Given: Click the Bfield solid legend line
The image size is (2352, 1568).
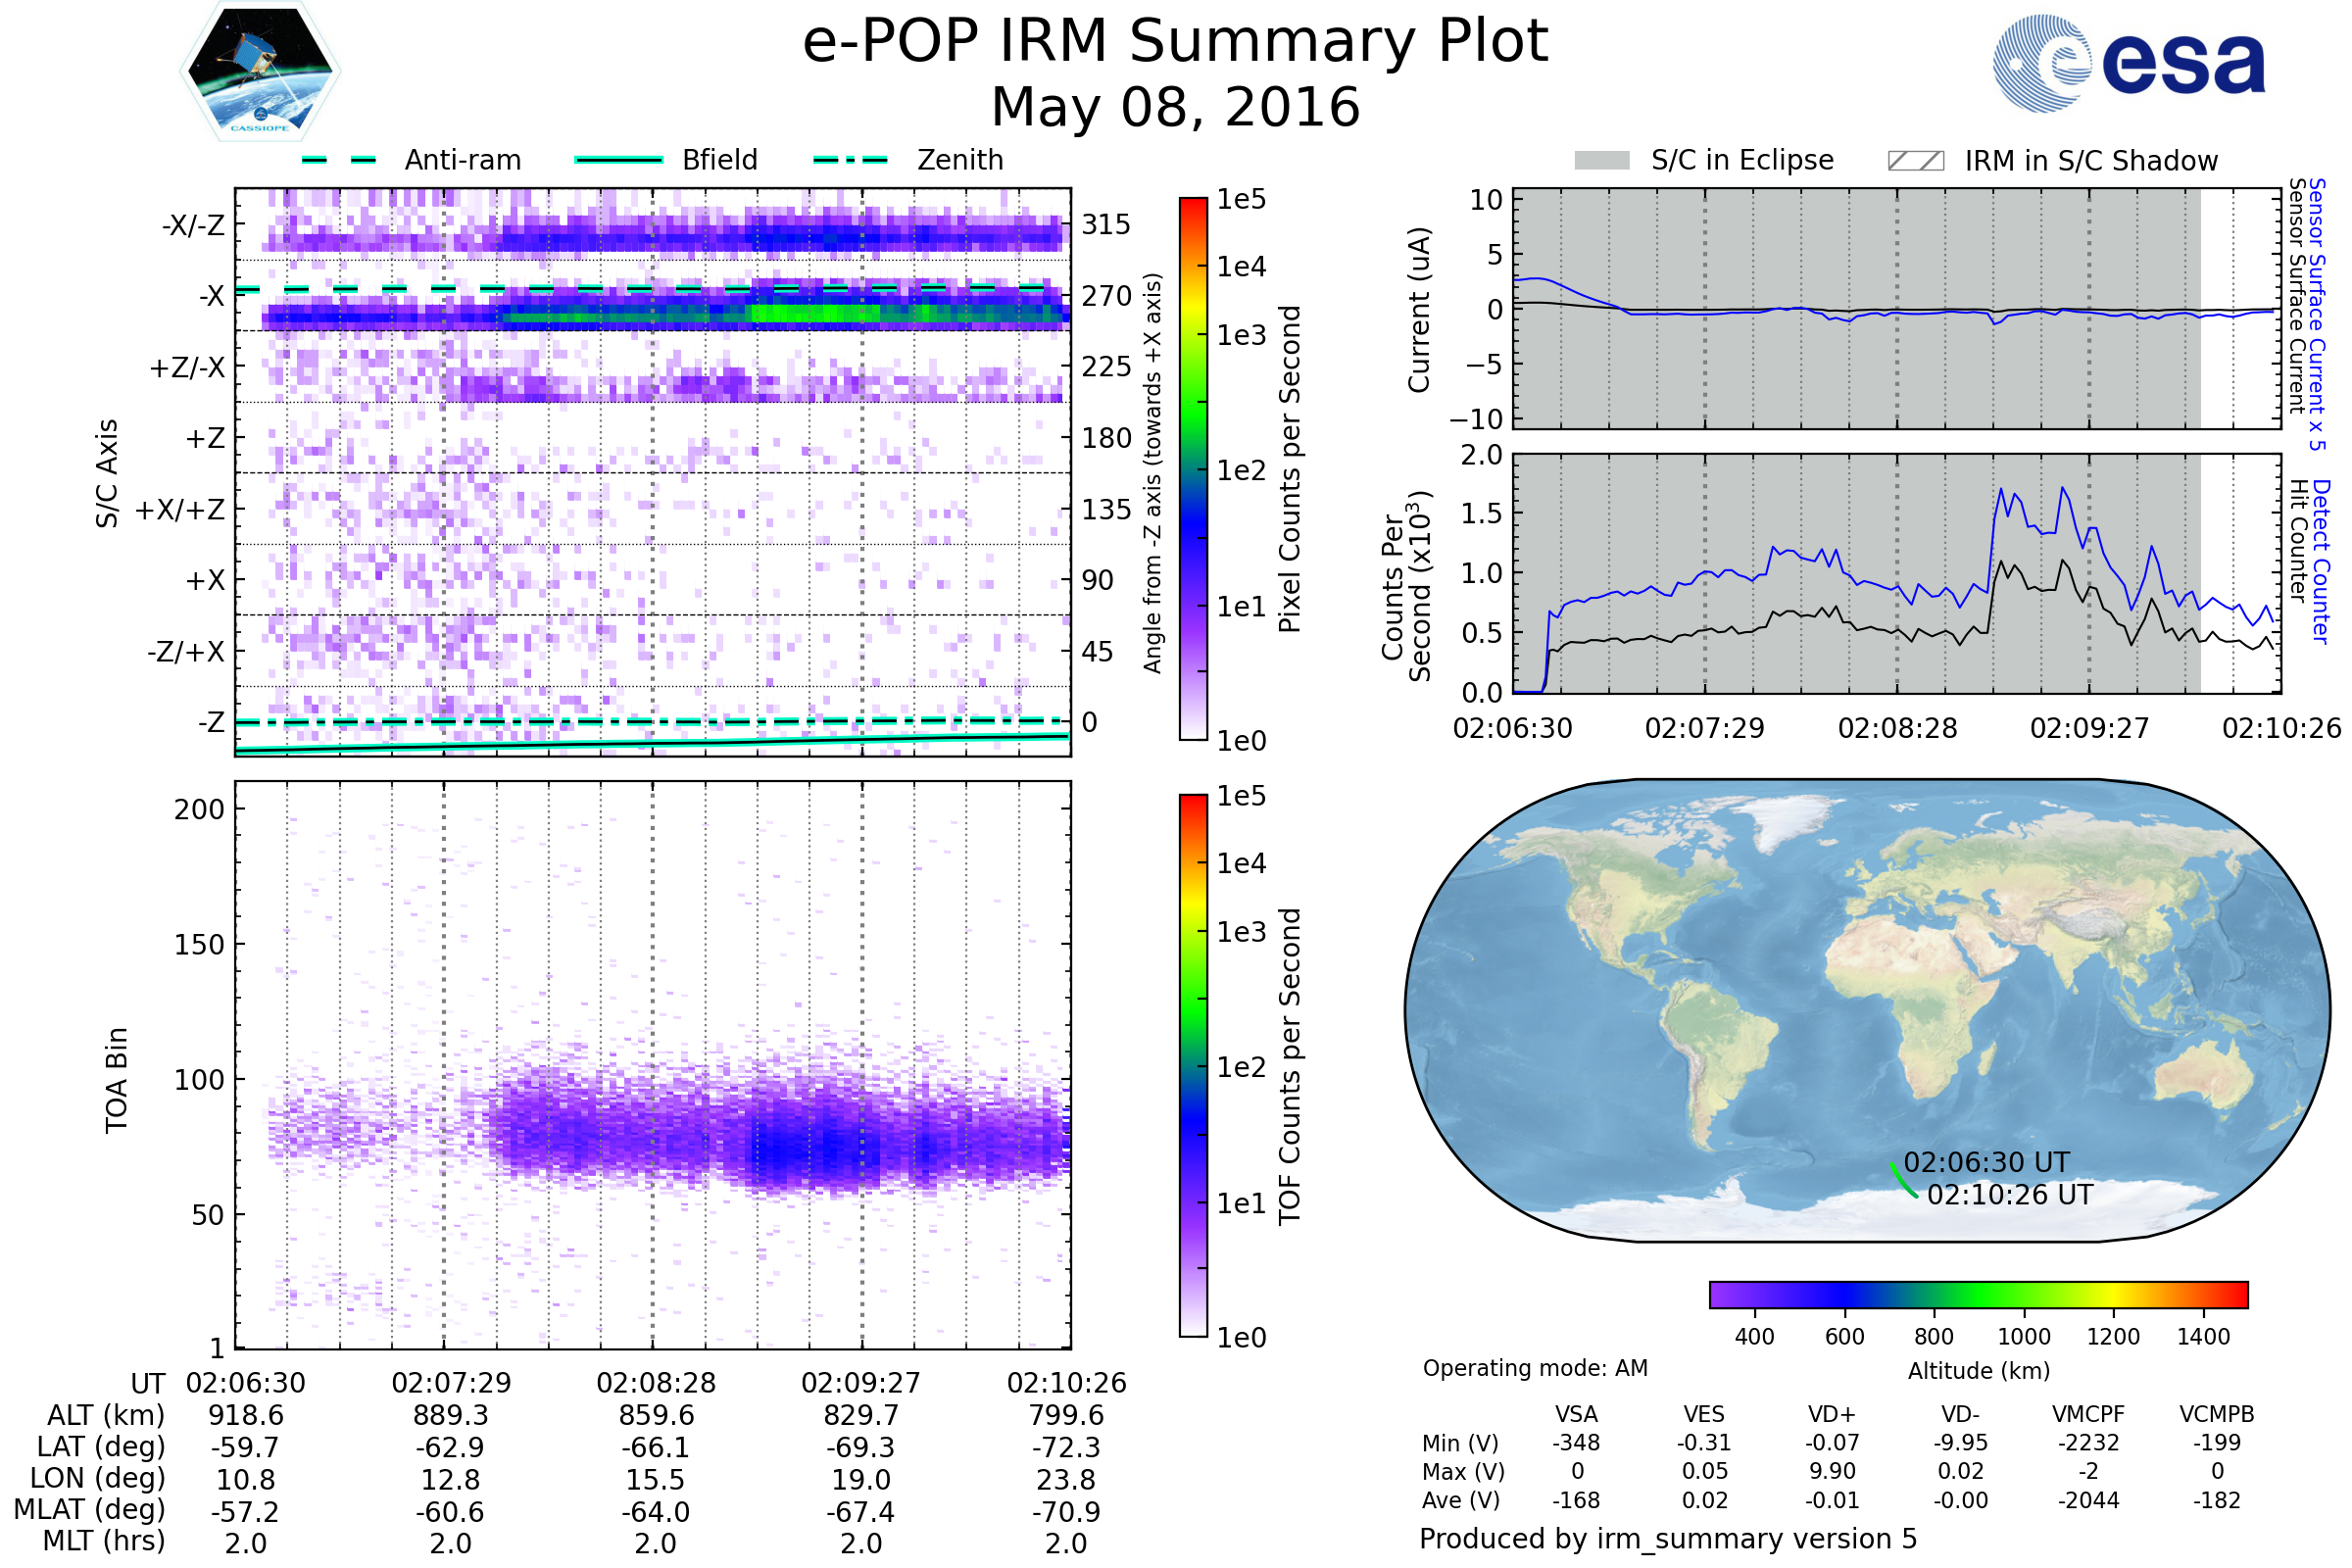Looking at the screenshot, I should point(618,160).
